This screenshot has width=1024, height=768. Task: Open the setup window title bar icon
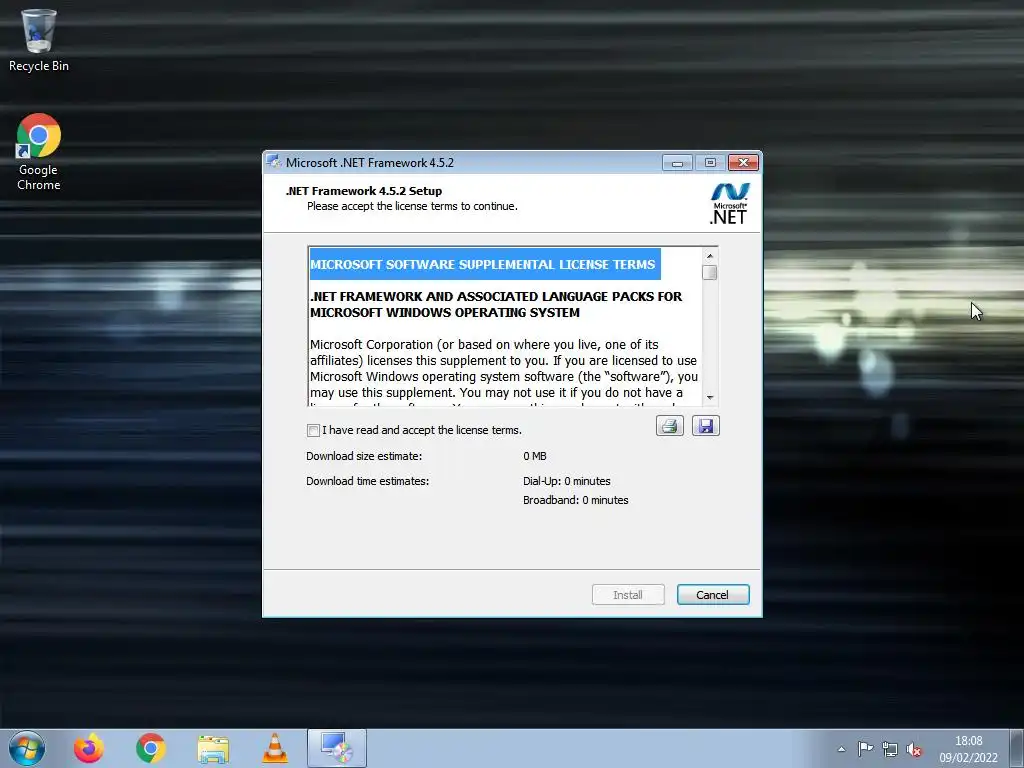click(x=274, y=162)
